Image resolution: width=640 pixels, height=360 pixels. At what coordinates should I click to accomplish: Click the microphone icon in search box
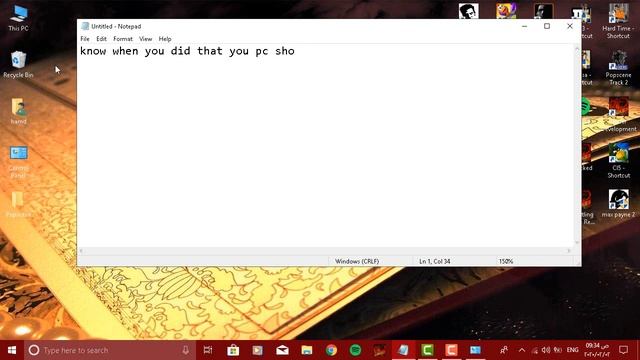pos(185,350)
